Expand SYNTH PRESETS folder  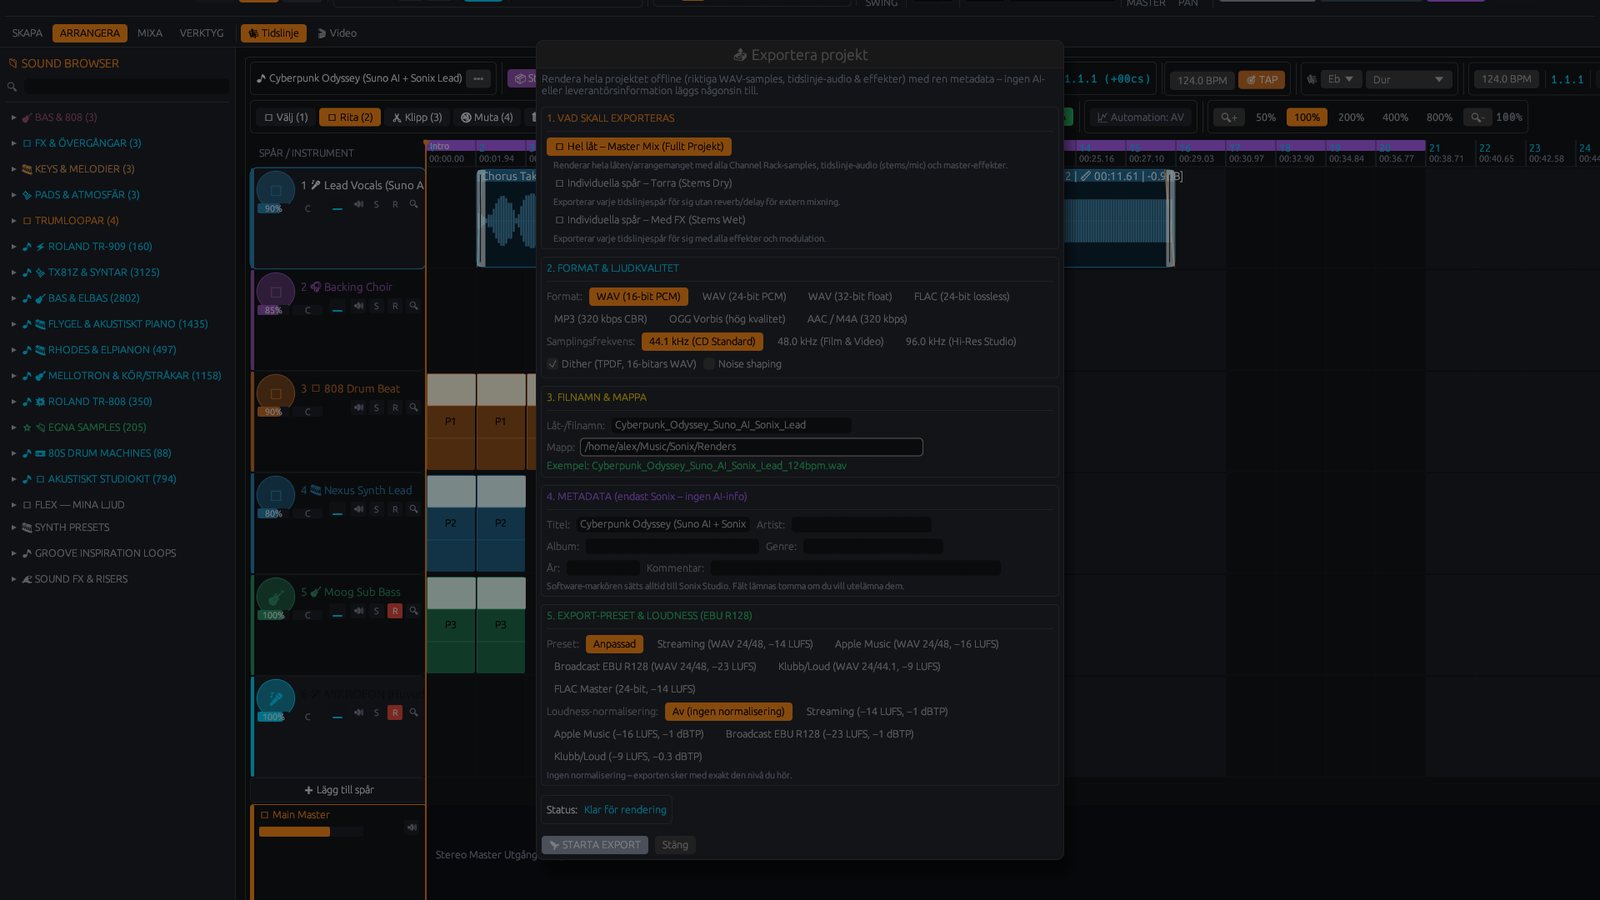point(14,527)
